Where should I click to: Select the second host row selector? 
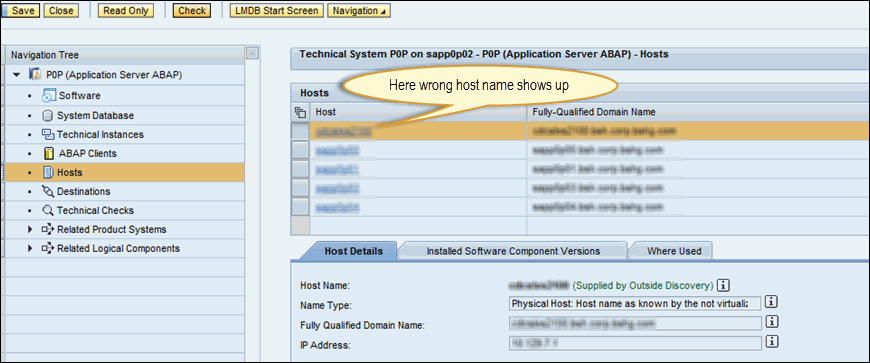point(300,150)
